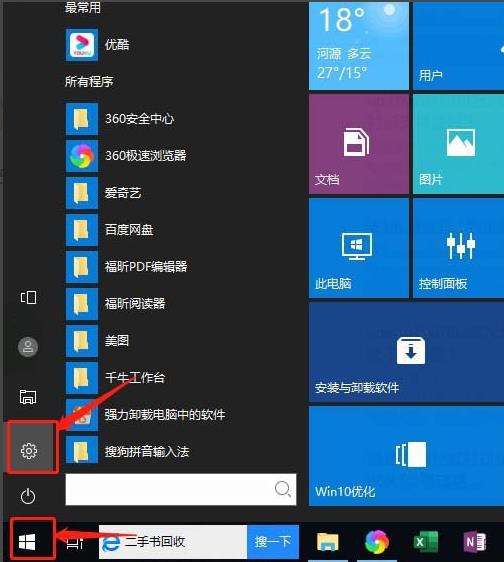This screenshot has height=562, width=504.
Task: Click the power icon in the sidebar
Action: pos(28,496)
